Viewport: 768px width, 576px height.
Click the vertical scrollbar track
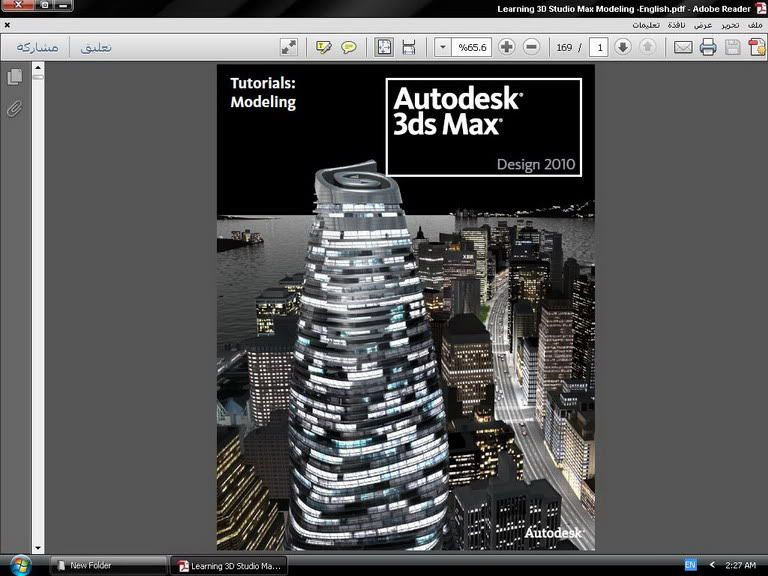tap(38, 309)
